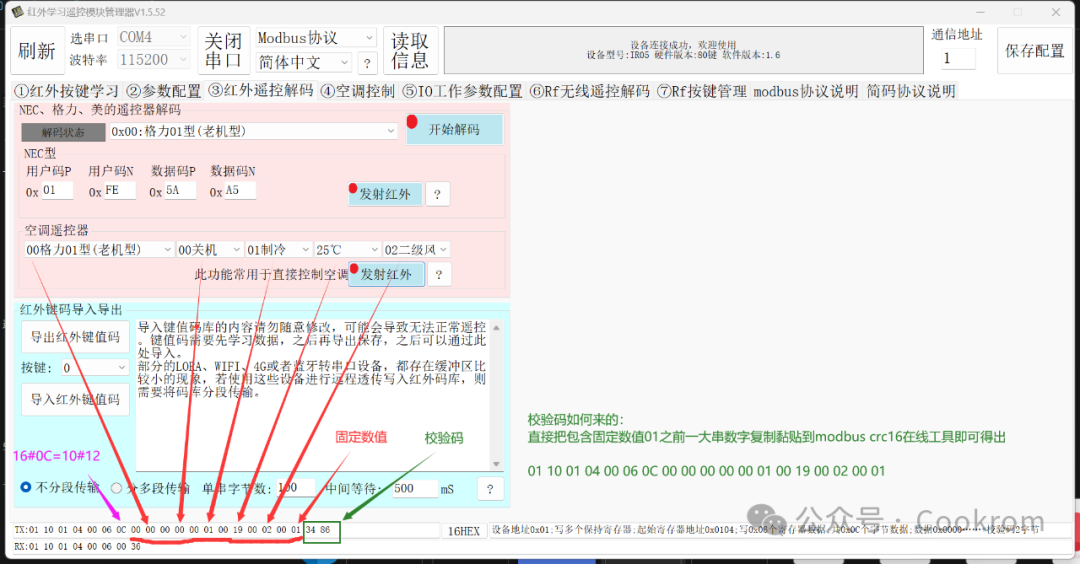Click the 通信地址 input field
Image resolution: width=1080 pixels, height=564 pixels.
958,59
